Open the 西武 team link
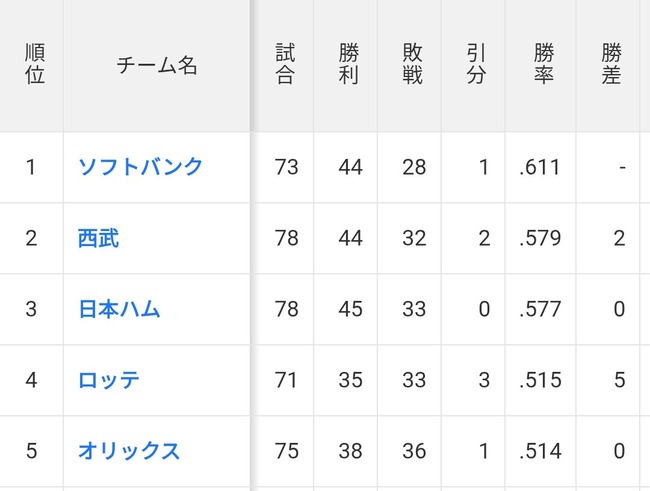 click(x=98, y=238)
